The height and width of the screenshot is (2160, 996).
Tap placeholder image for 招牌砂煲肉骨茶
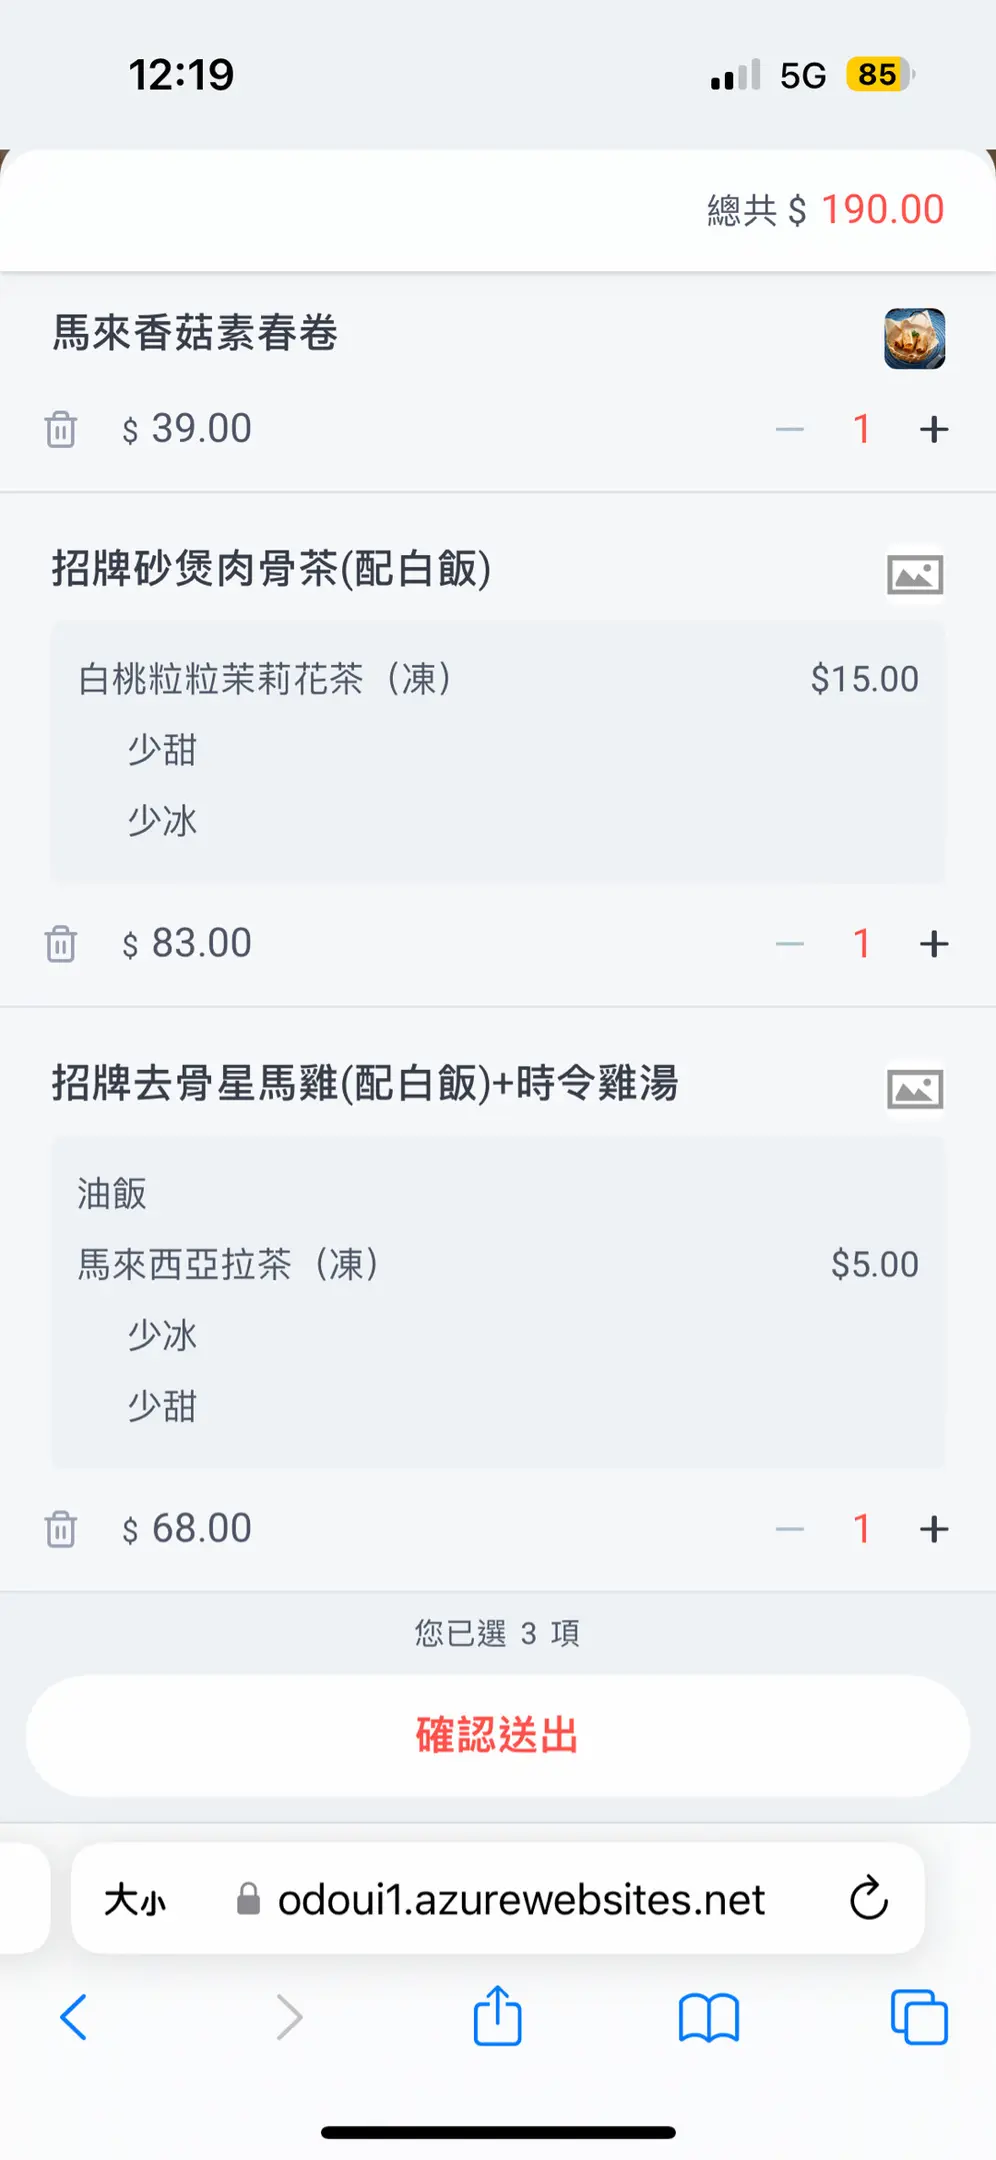[x=914, y=575]
